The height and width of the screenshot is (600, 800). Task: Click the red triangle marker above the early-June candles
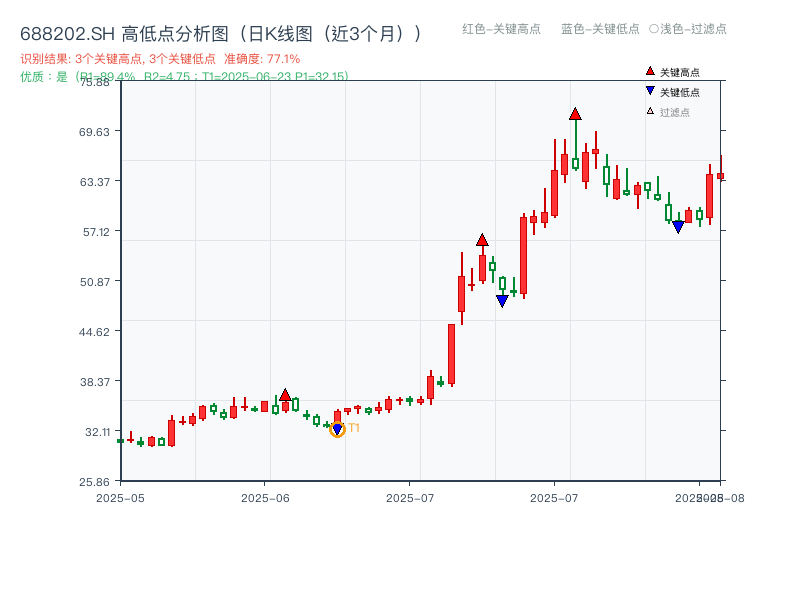(x=285, y=394)
